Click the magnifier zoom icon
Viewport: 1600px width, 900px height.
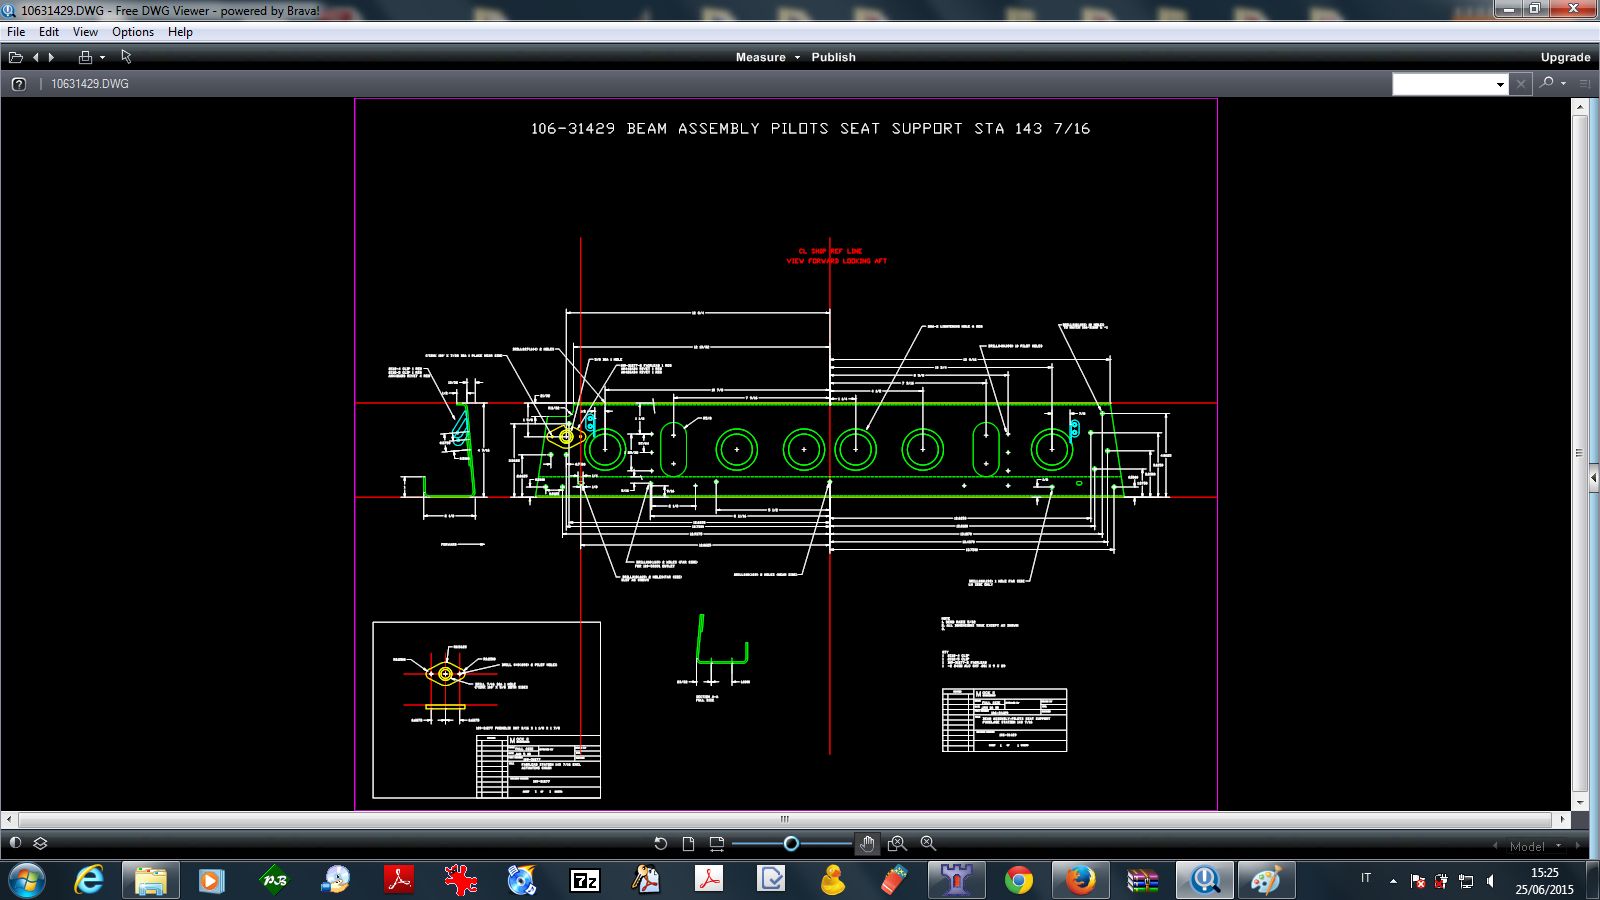pos(928,844)
